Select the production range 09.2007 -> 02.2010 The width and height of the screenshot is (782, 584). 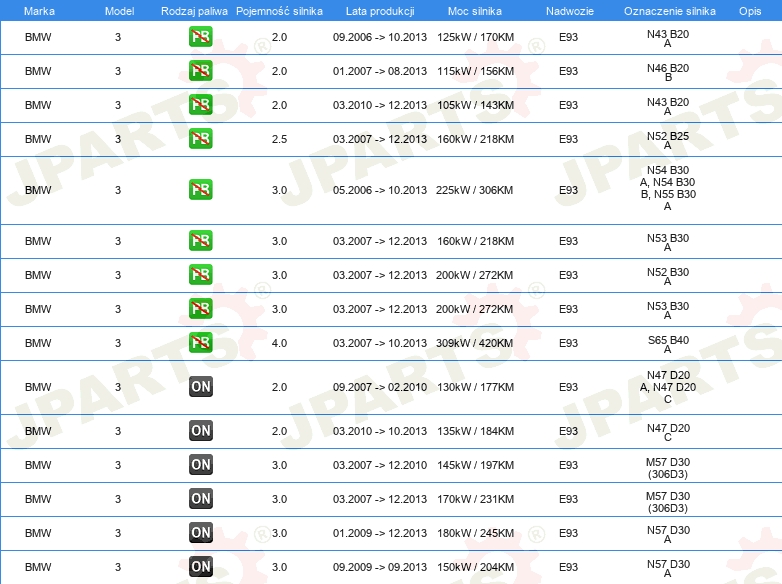(380, 387)
